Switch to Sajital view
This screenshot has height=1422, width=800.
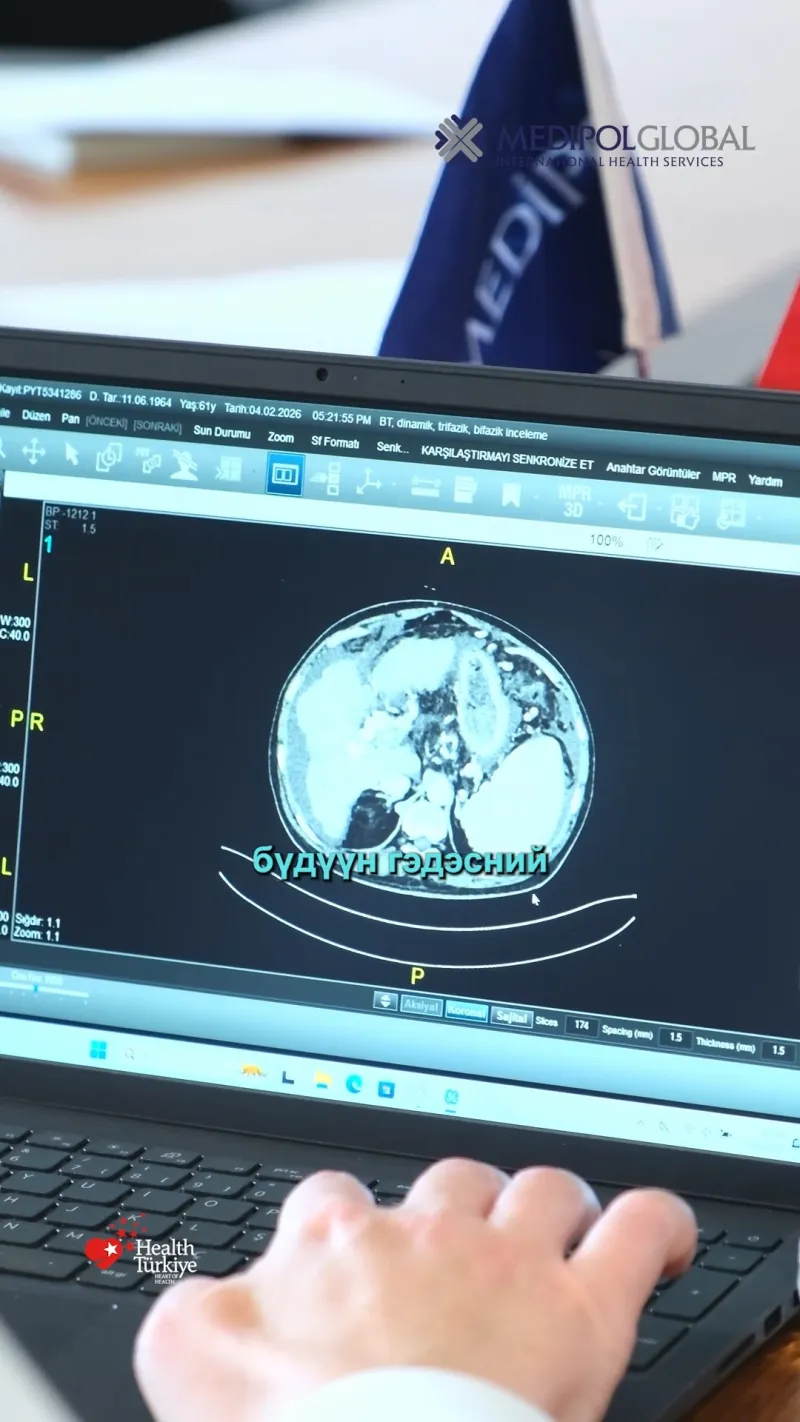click(511, 1017)
